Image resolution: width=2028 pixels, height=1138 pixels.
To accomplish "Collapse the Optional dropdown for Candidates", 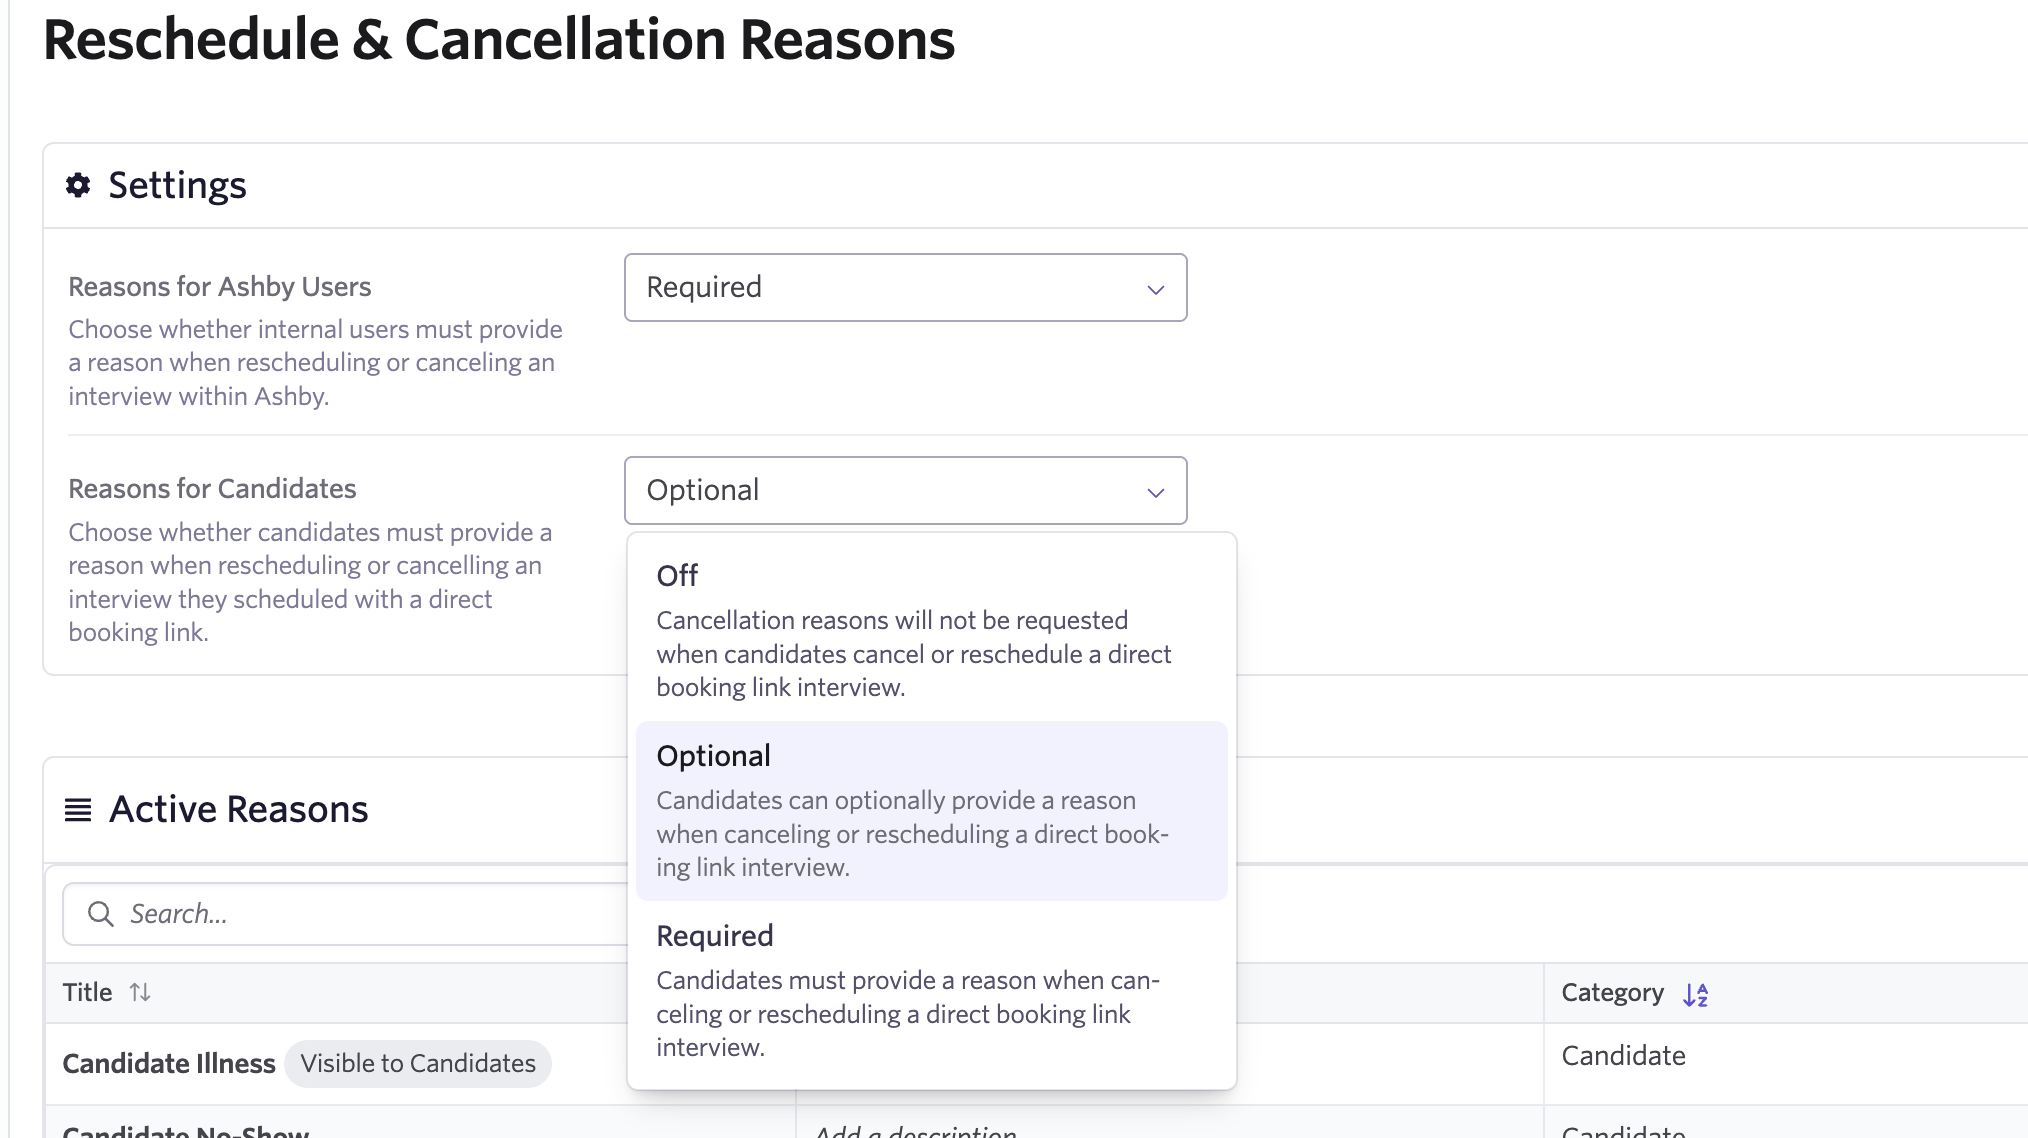I will coord(904,490).
